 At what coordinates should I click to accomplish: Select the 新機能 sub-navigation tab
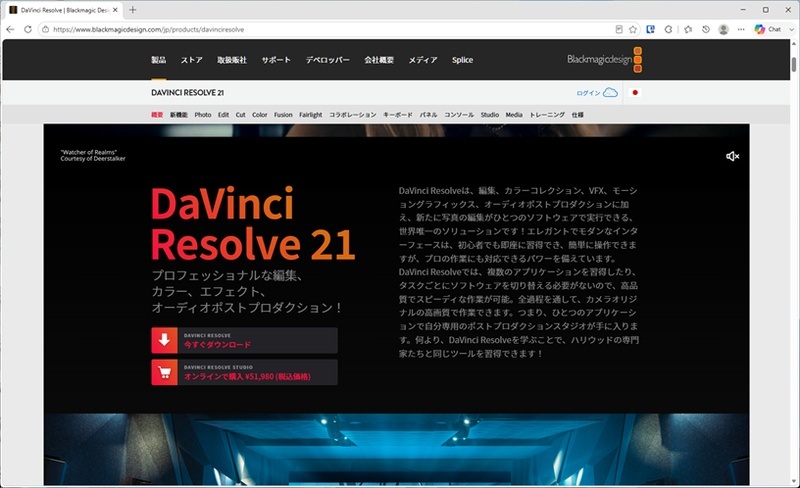[x=179, y=115]
